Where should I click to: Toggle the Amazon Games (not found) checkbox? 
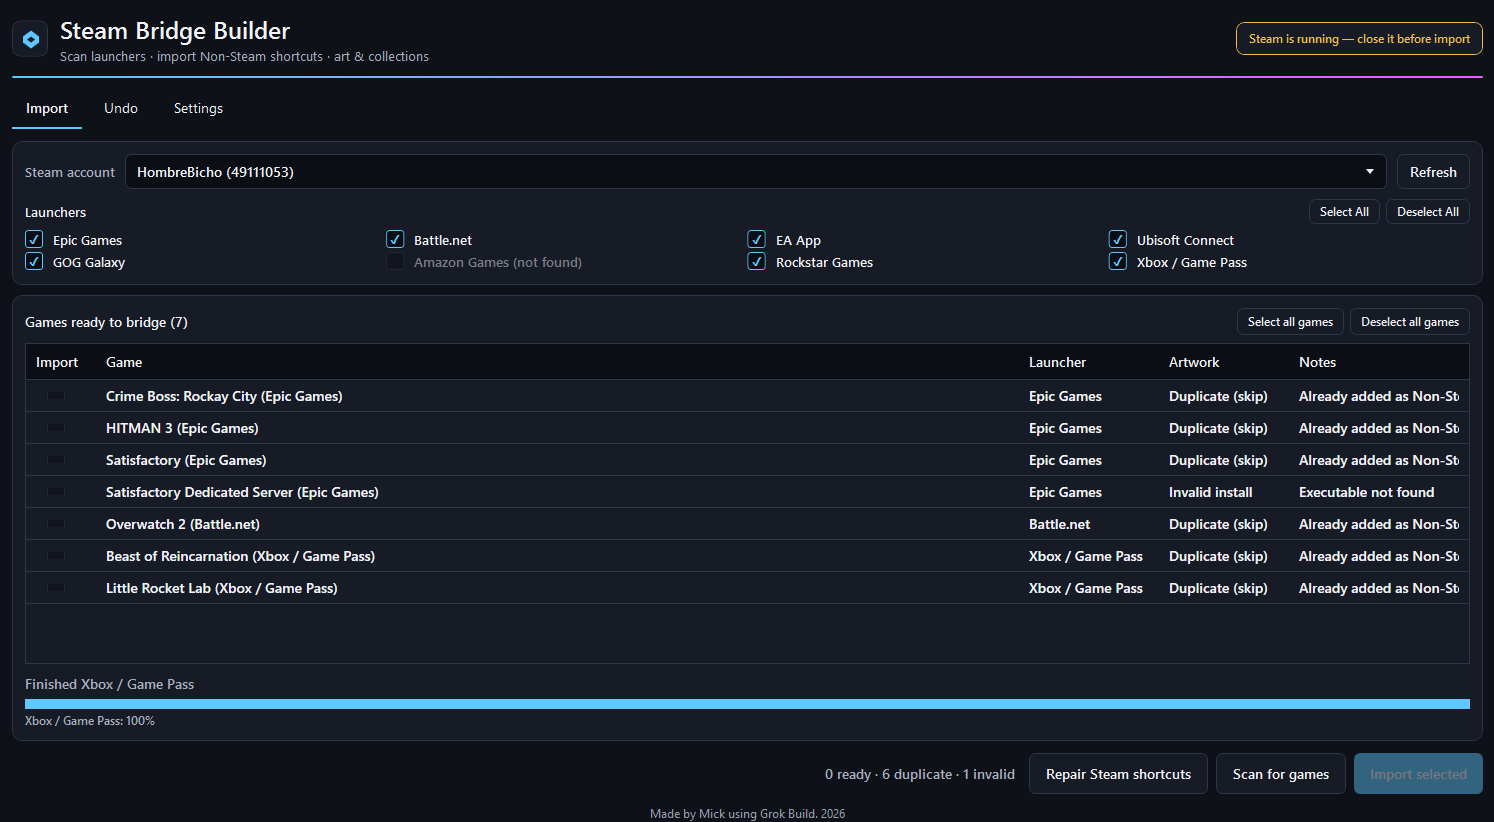pos(395,261)
